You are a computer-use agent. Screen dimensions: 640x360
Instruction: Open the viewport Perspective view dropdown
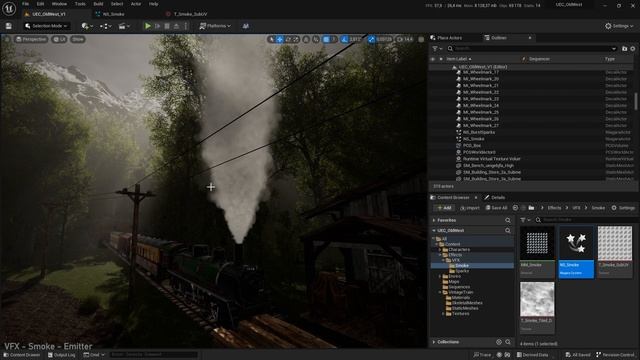(31, 39)
